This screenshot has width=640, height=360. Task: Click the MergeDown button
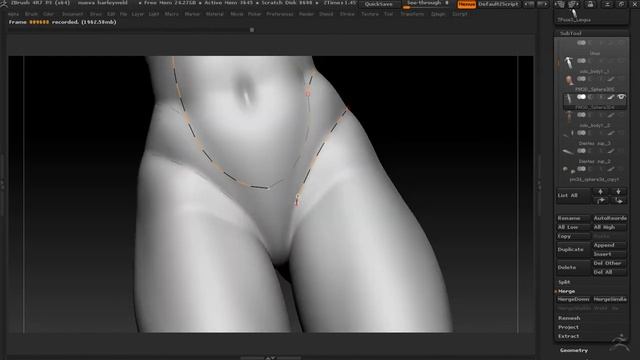pos(573,300)
